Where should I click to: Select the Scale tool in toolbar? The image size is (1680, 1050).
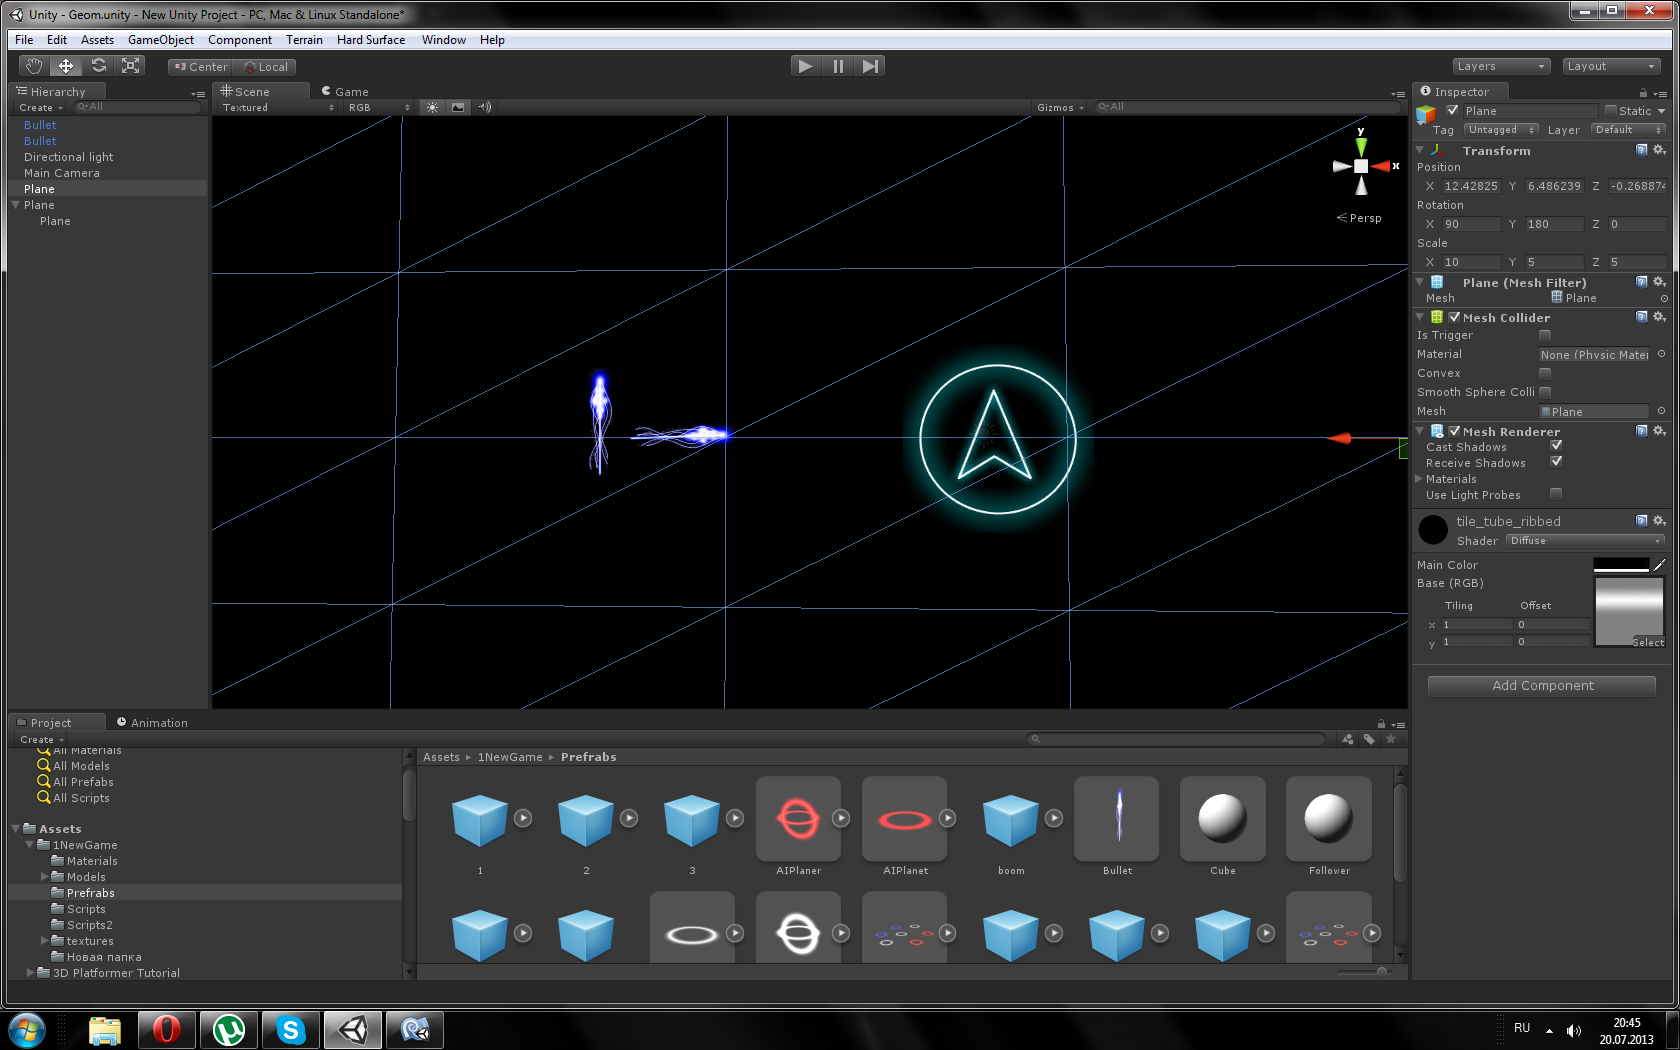(130, 66)
